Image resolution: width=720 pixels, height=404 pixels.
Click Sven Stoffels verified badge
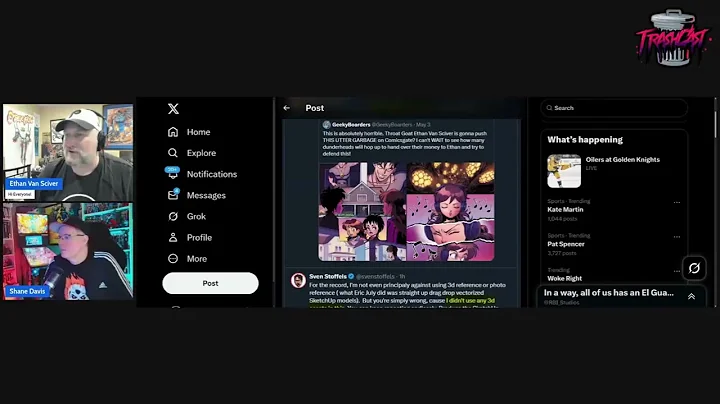(351, 276)
